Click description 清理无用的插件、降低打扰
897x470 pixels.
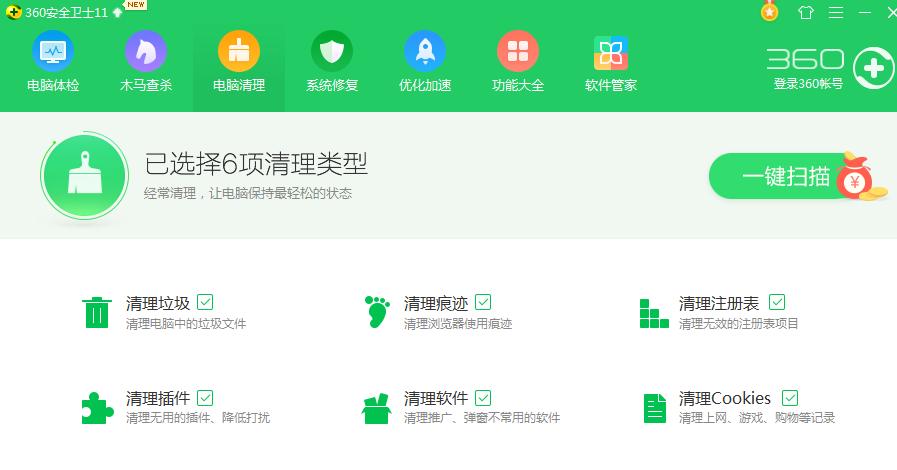click(x=198, y=418)
